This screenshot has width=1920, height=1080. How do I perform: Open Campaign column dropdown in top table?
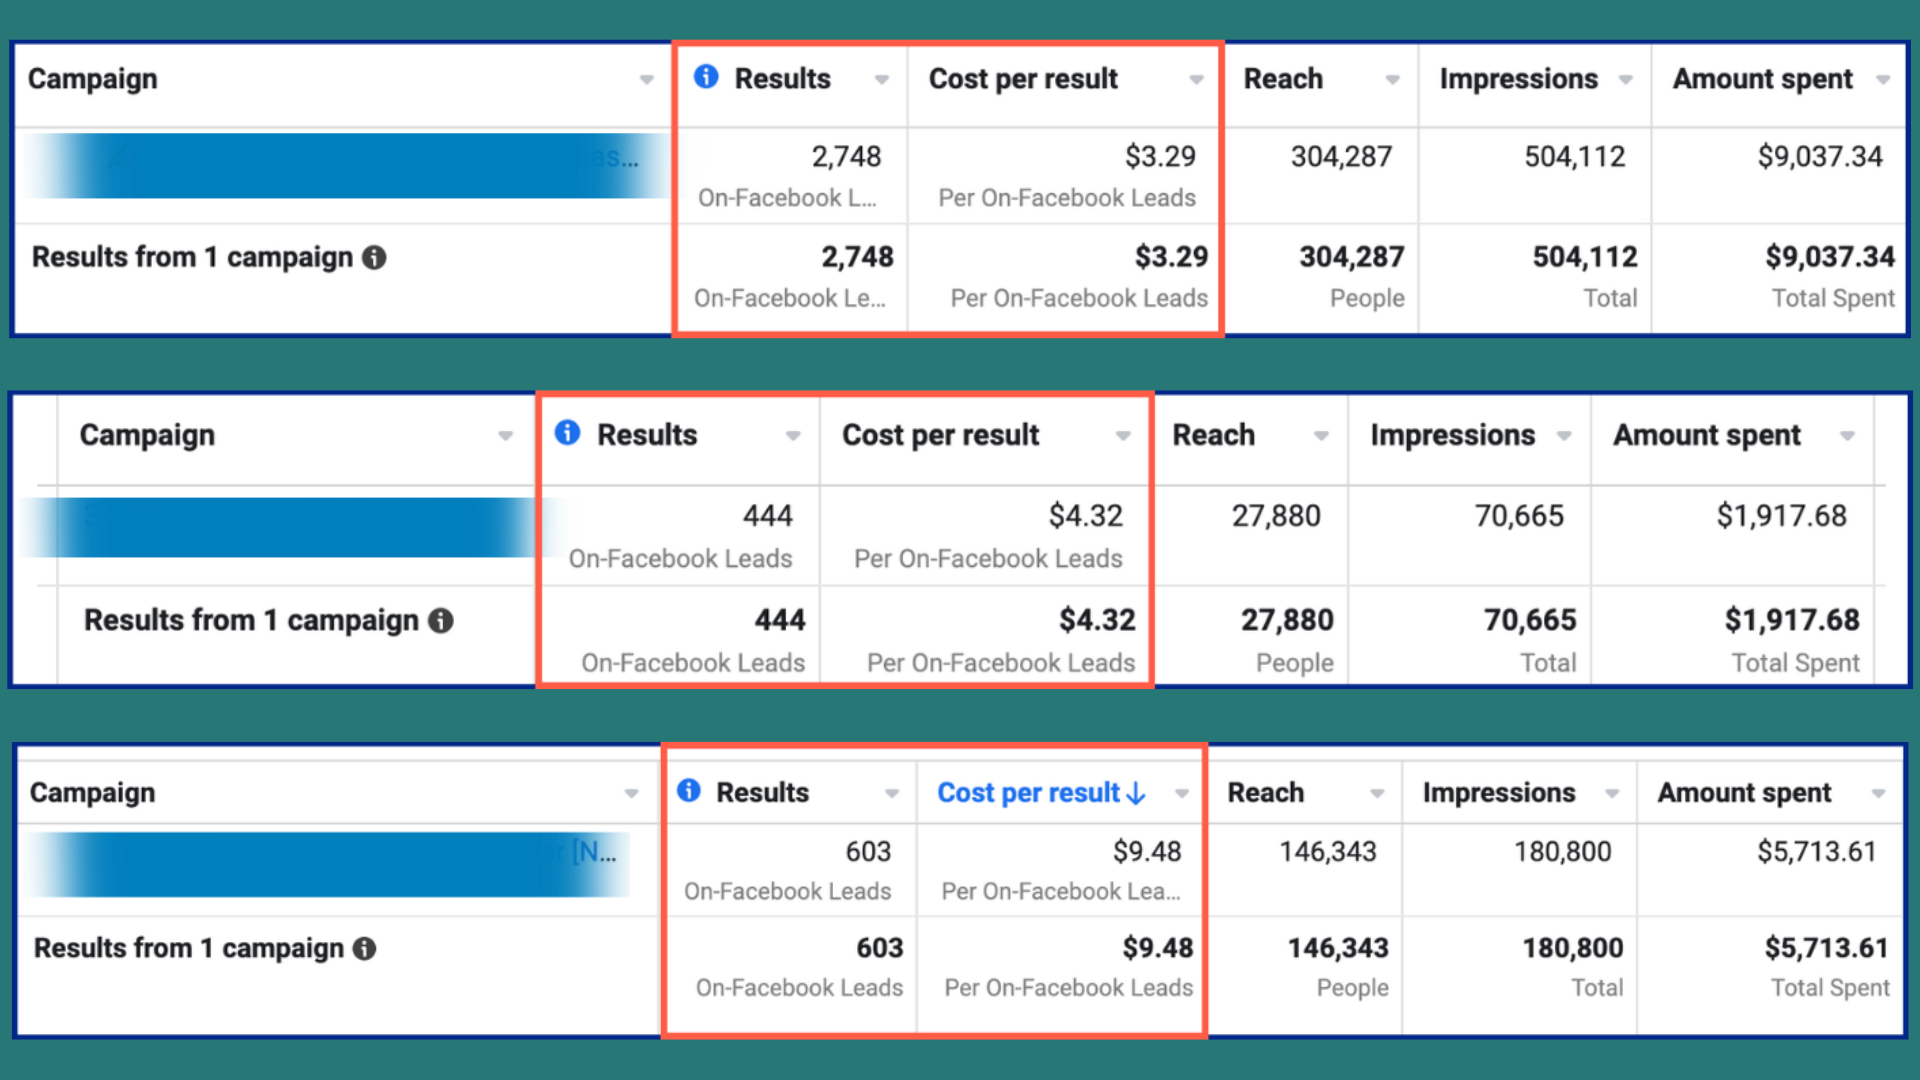[x=647, y=80]
